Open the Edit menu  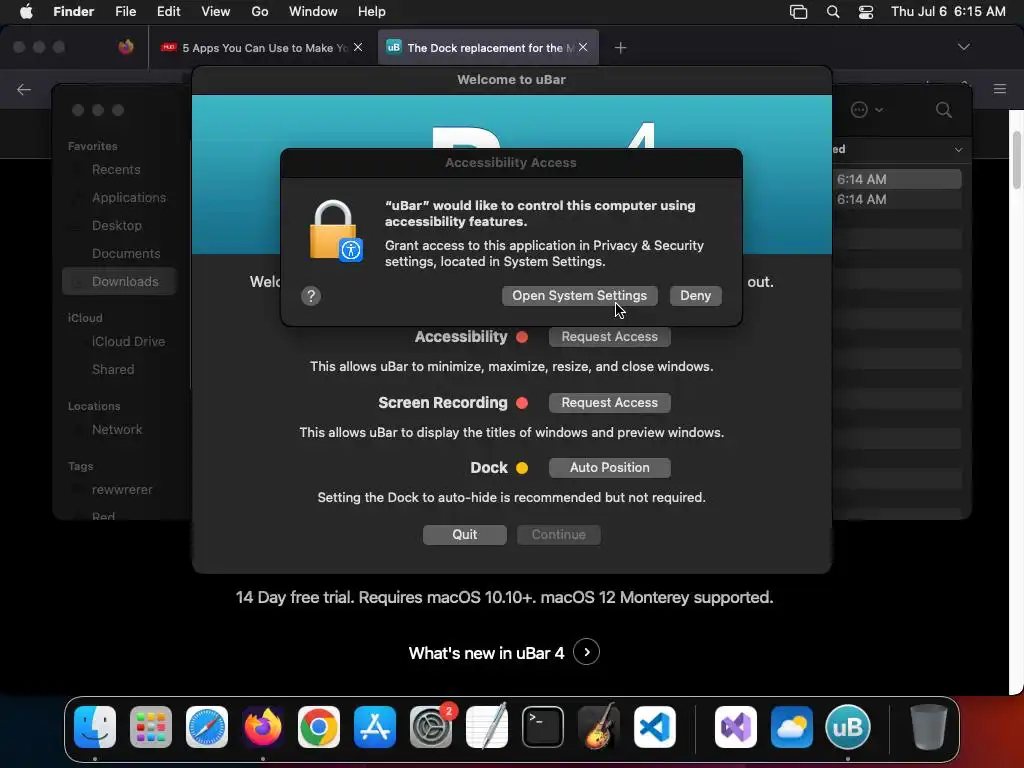point(168,12)
